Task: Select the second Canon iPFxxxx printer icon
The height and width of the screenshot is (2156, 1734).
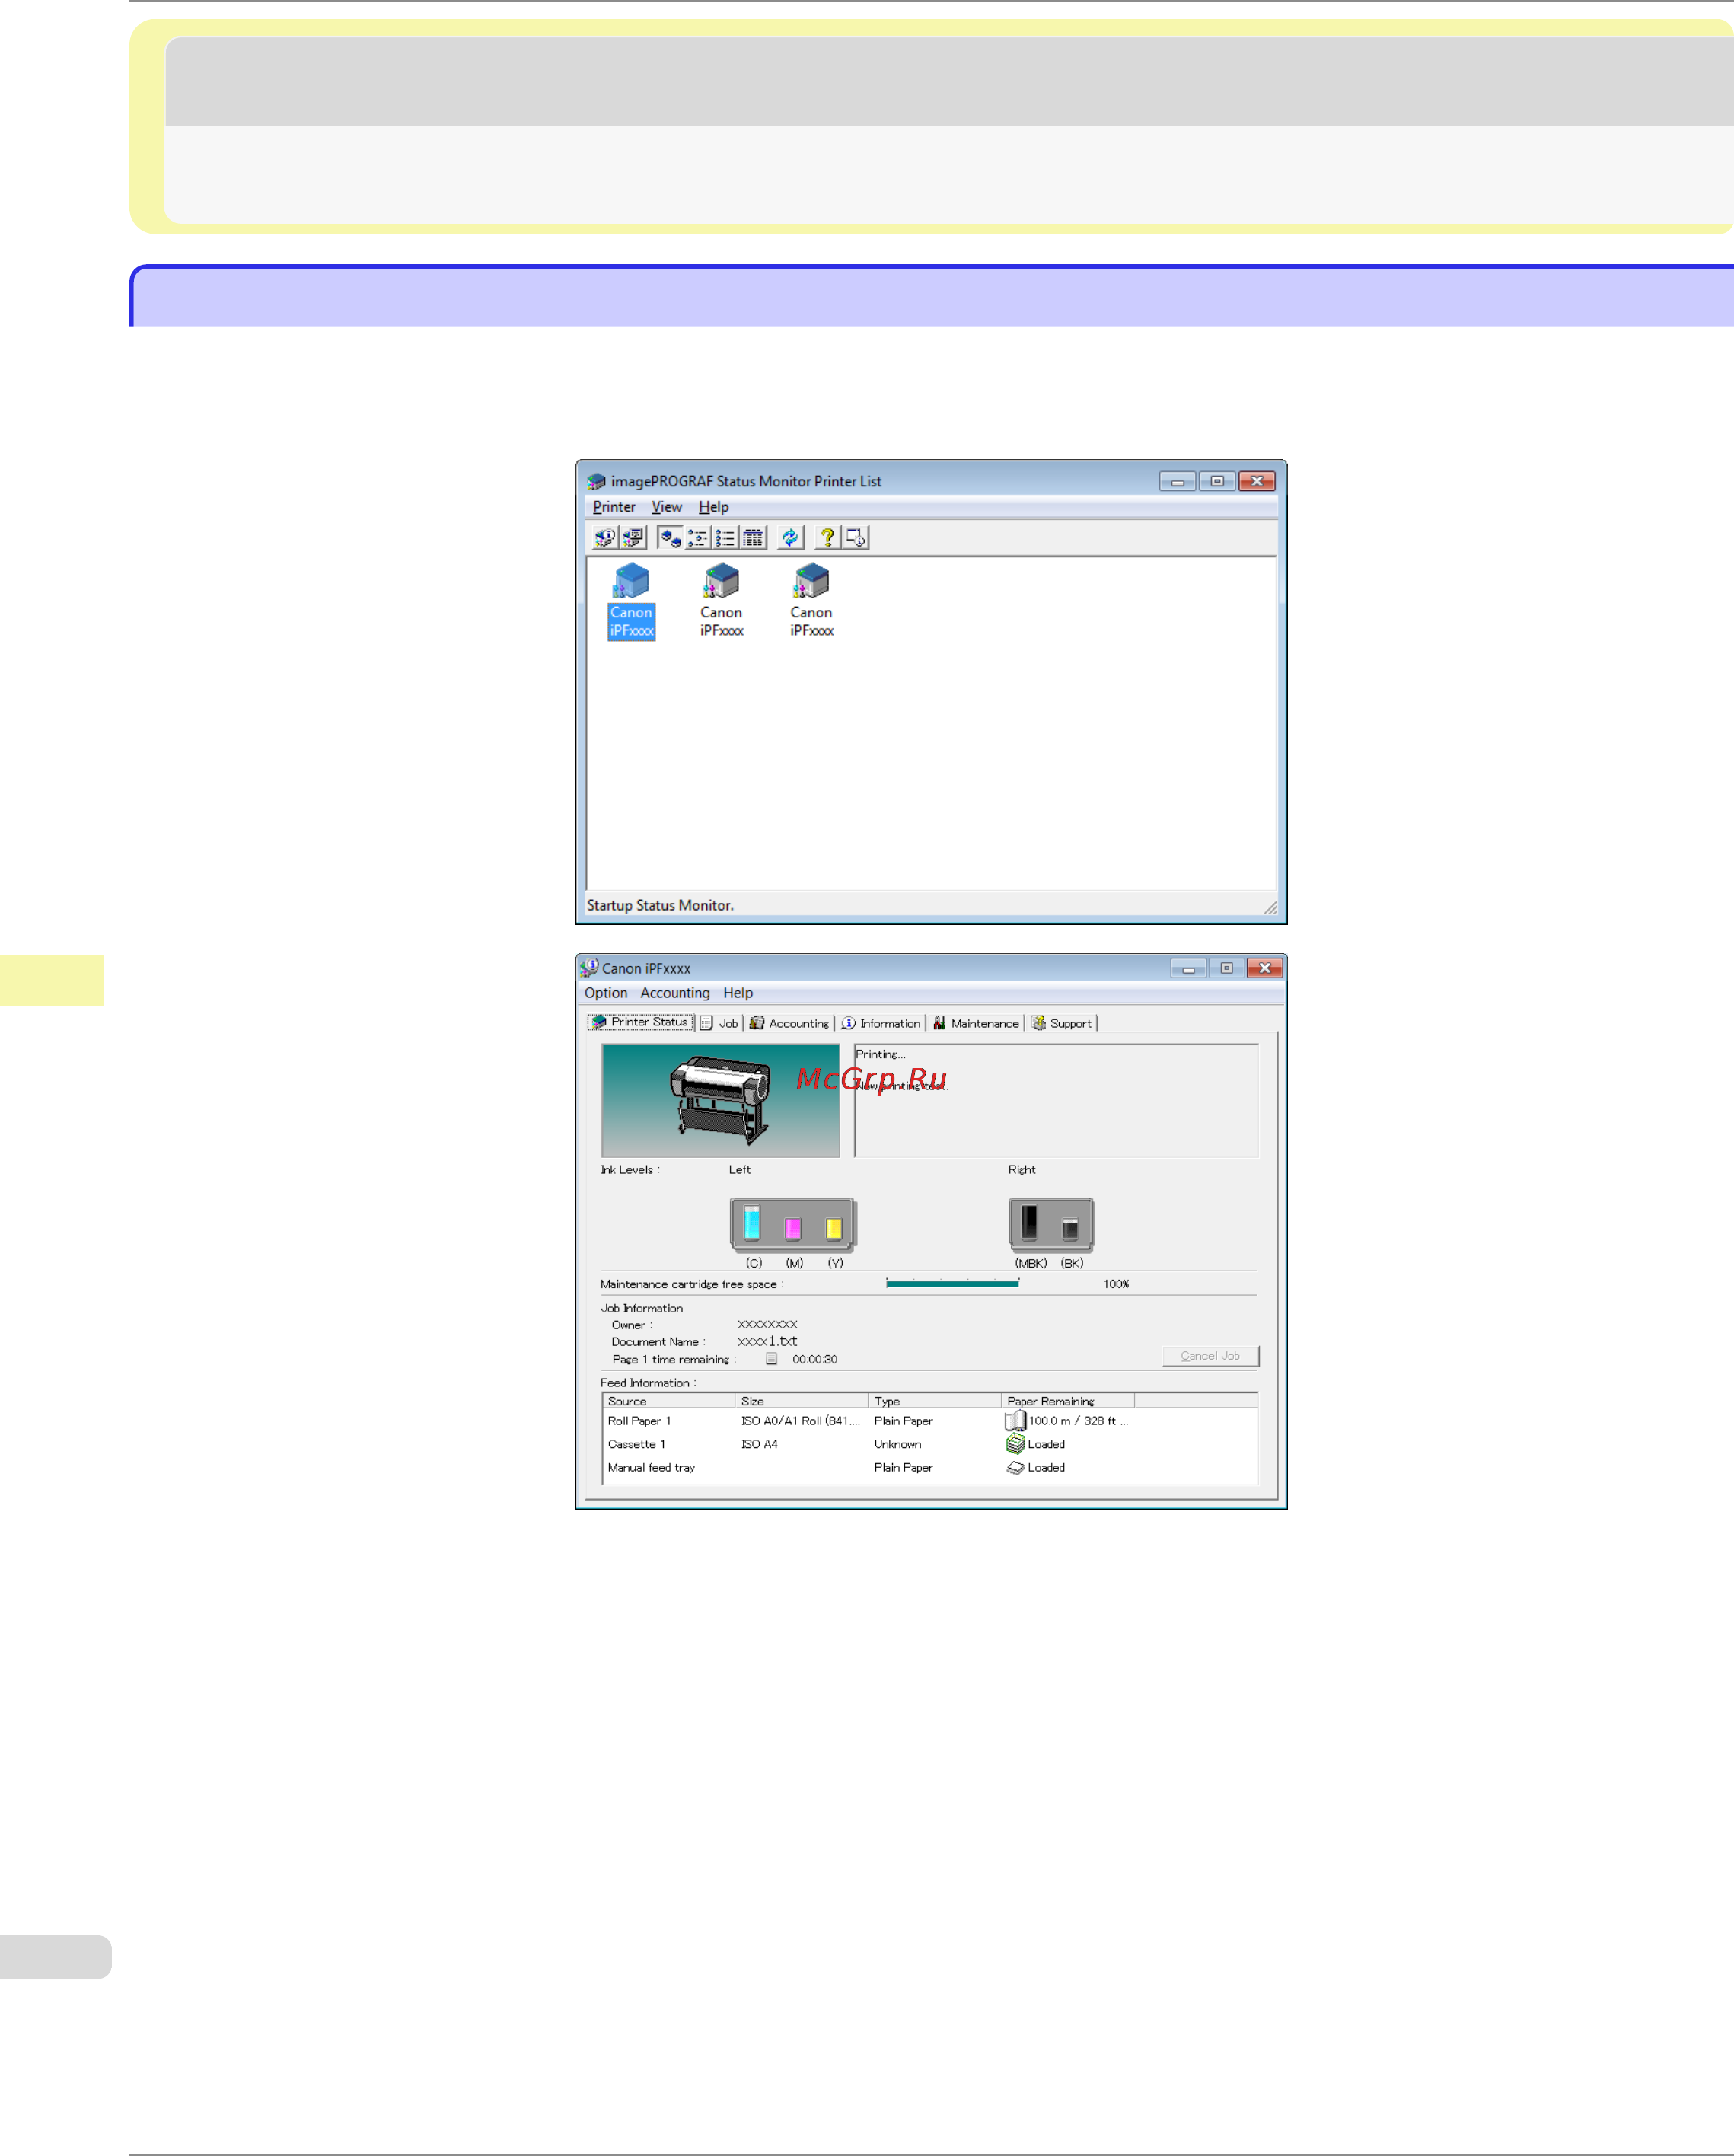Action: click(x=721, y=601)
